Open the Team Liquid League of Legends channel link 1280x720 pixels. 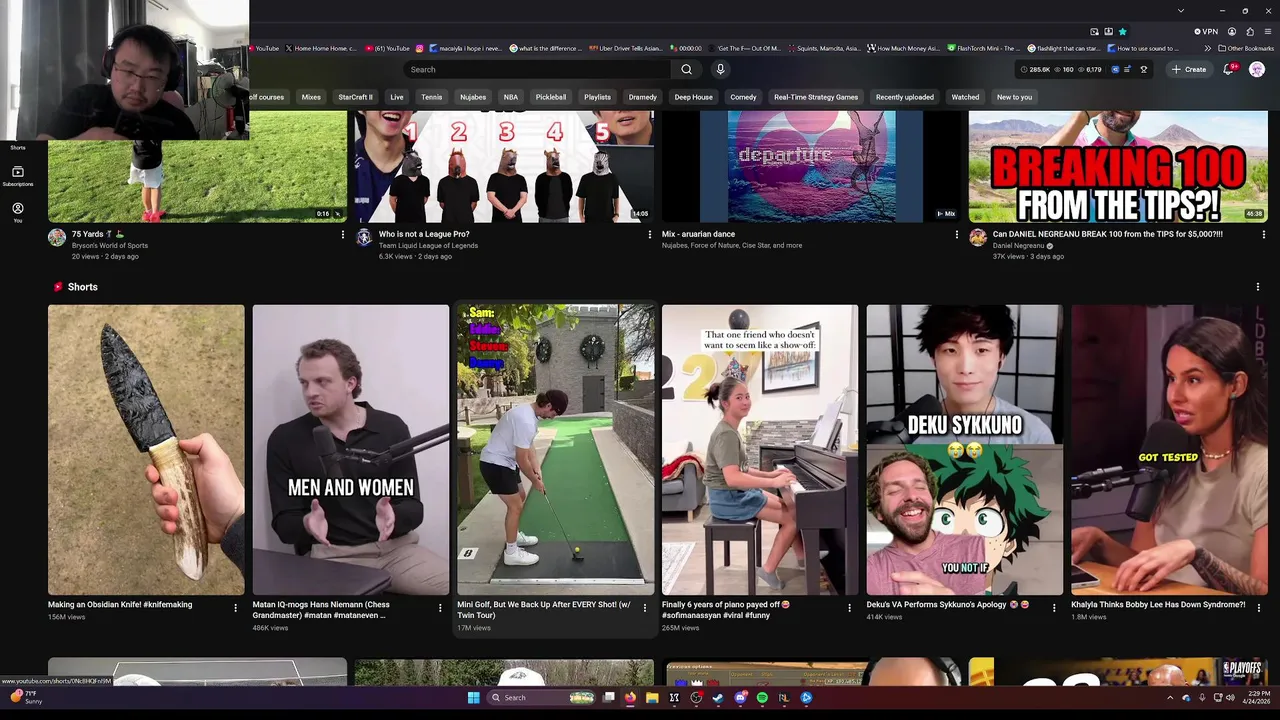428,245
